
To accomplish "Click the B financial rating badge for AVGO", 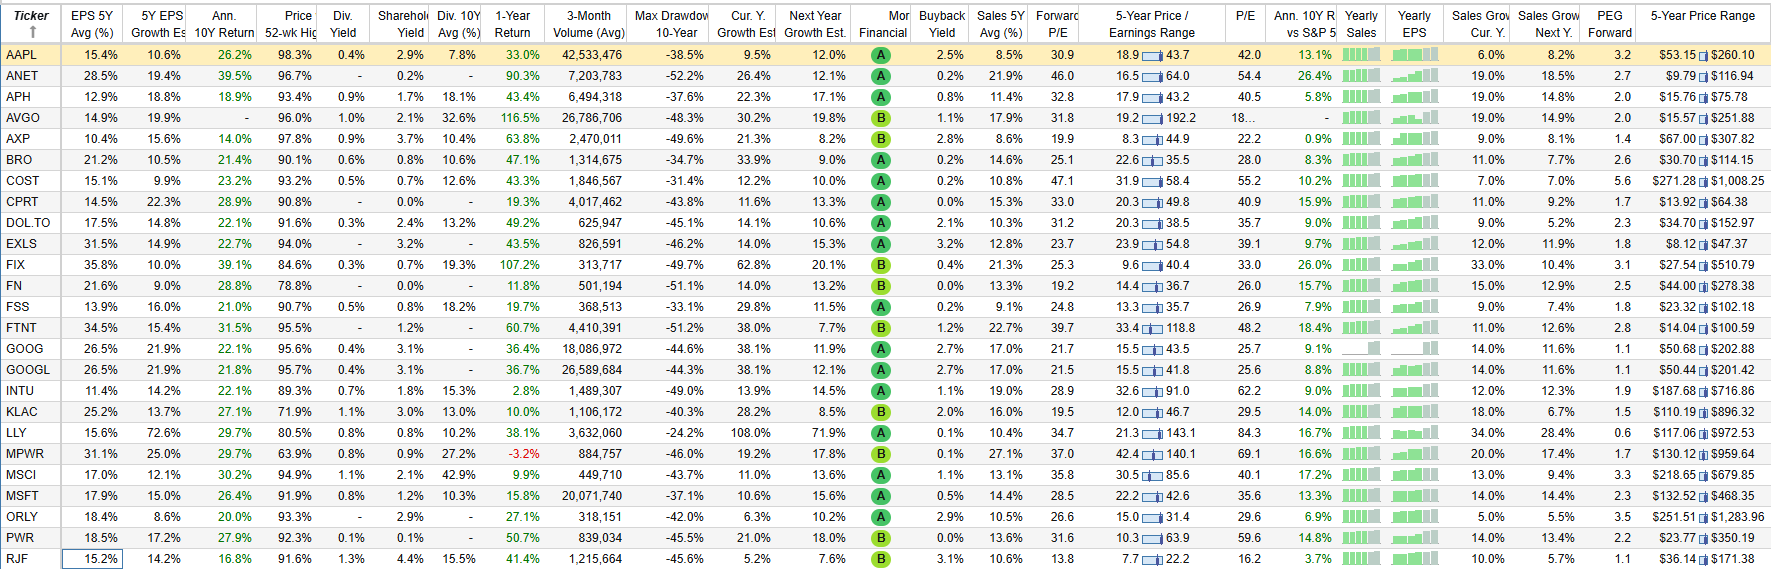I will (x=881, y=118).
